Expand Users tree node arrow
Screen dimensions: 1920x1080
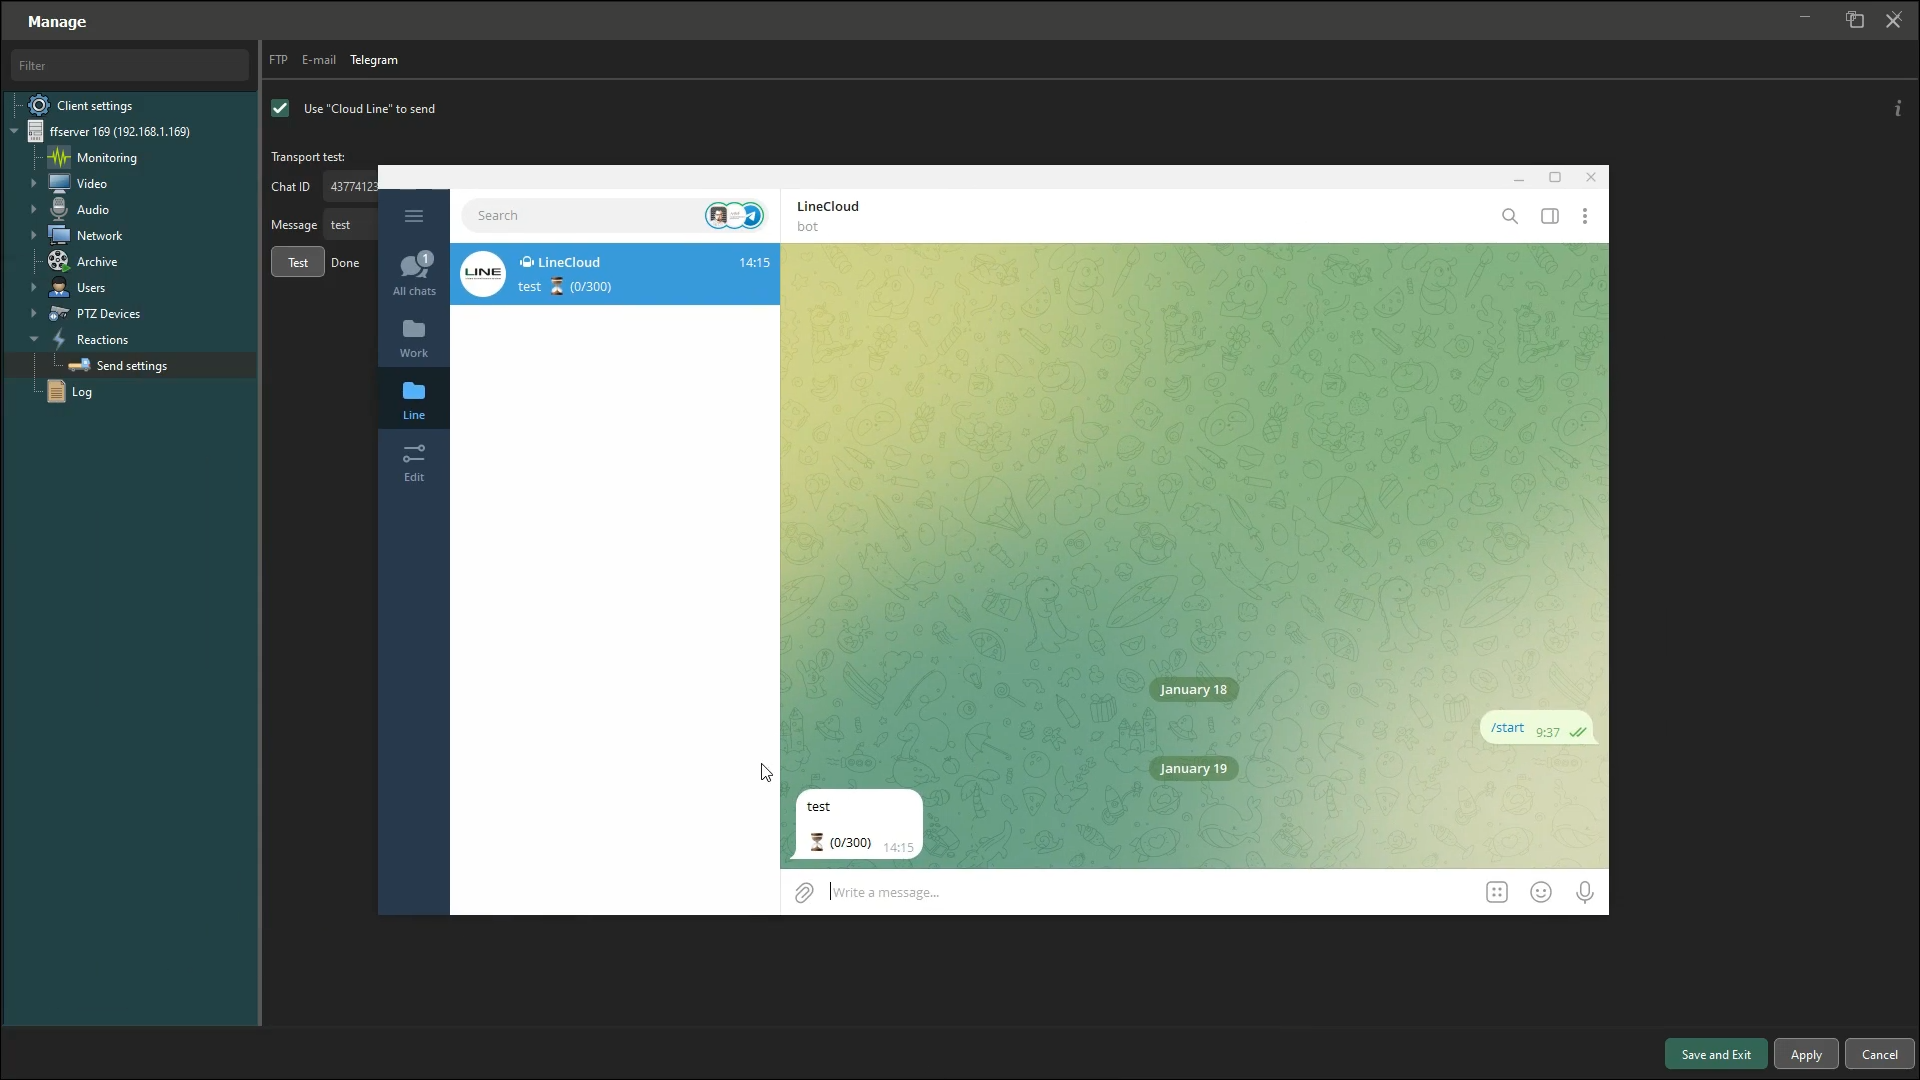pos(34,287)
